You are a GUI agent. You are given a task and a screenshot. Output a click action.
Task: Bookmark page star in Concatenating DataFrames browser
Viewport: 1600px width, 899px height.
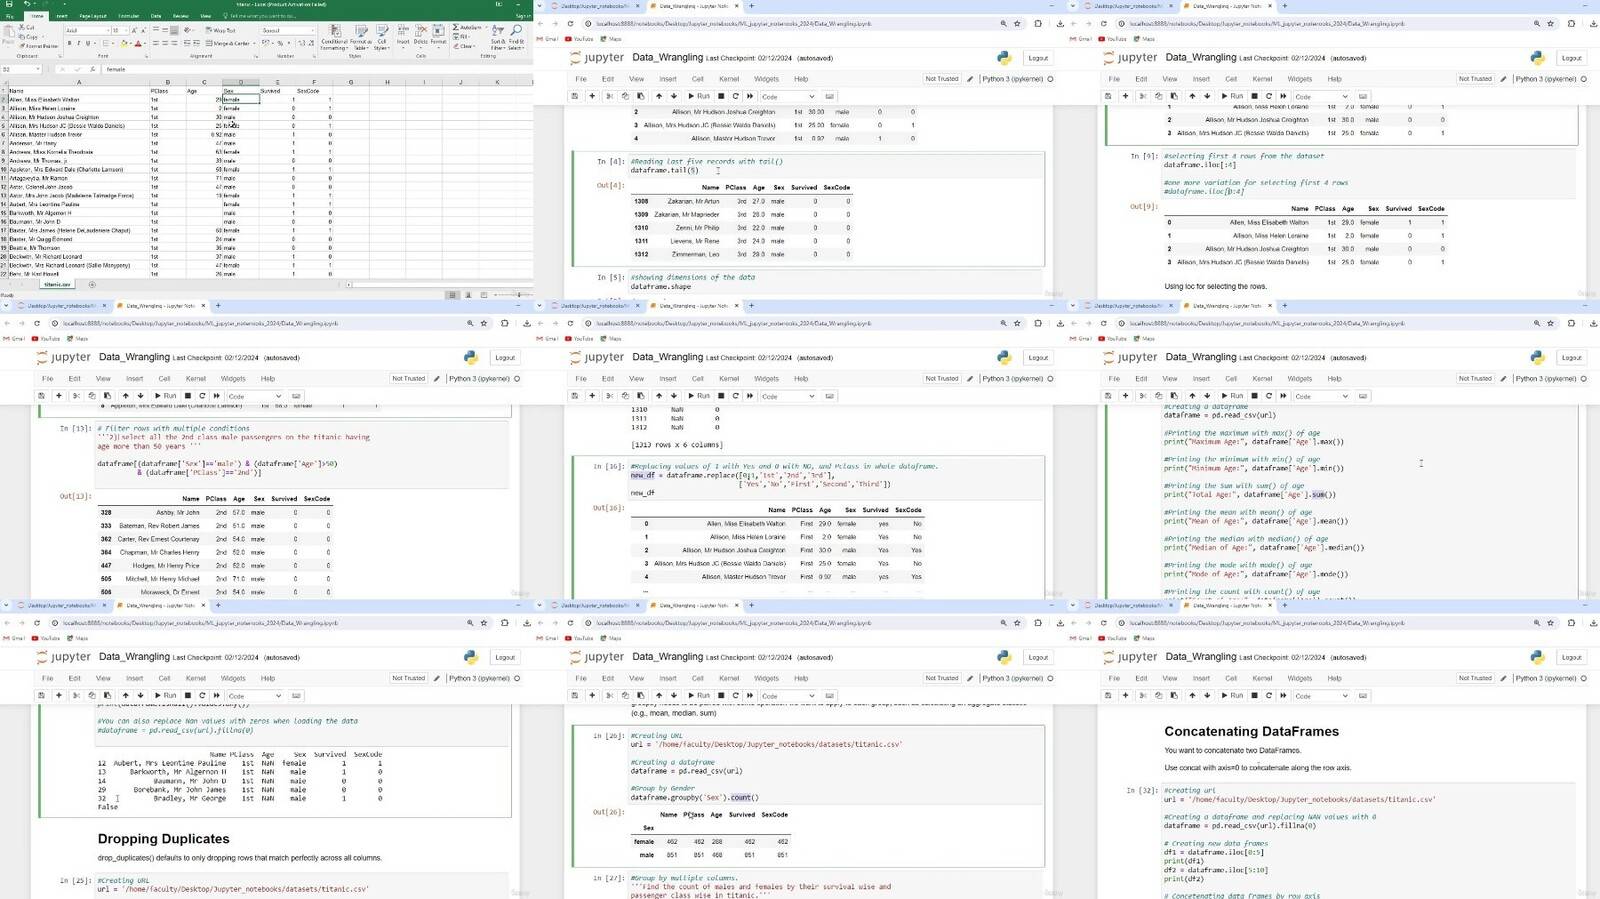1551,623
